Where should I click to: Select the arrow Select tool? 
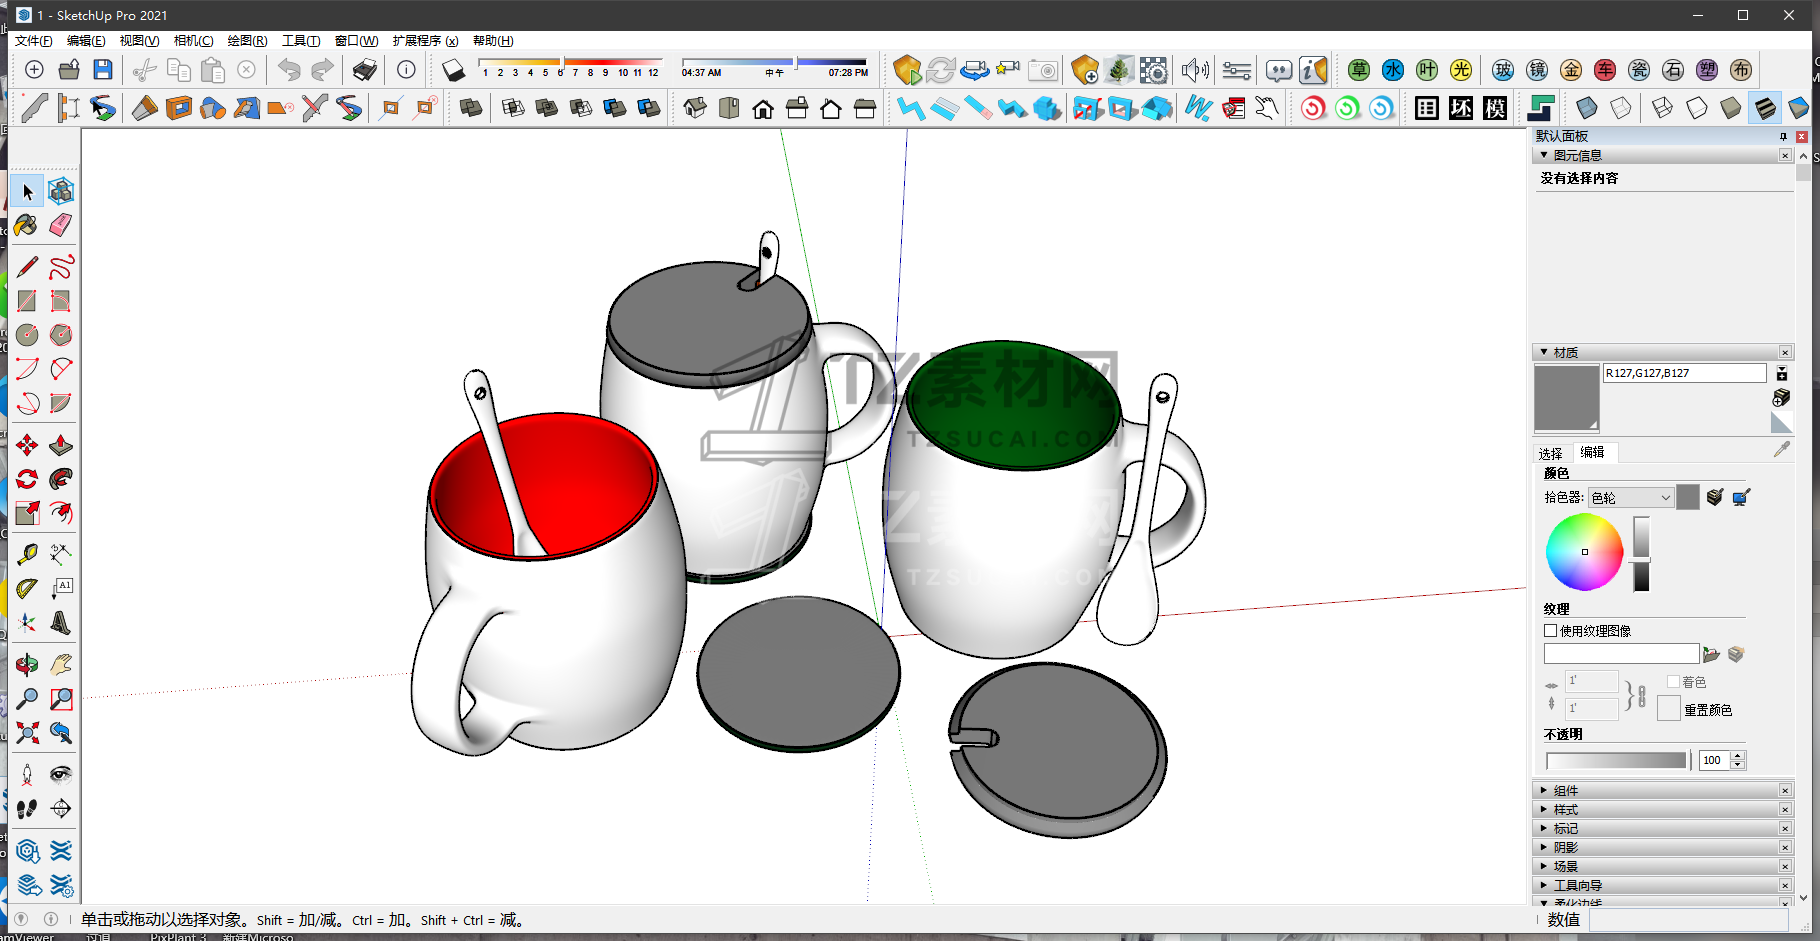[x=27, y=191]
